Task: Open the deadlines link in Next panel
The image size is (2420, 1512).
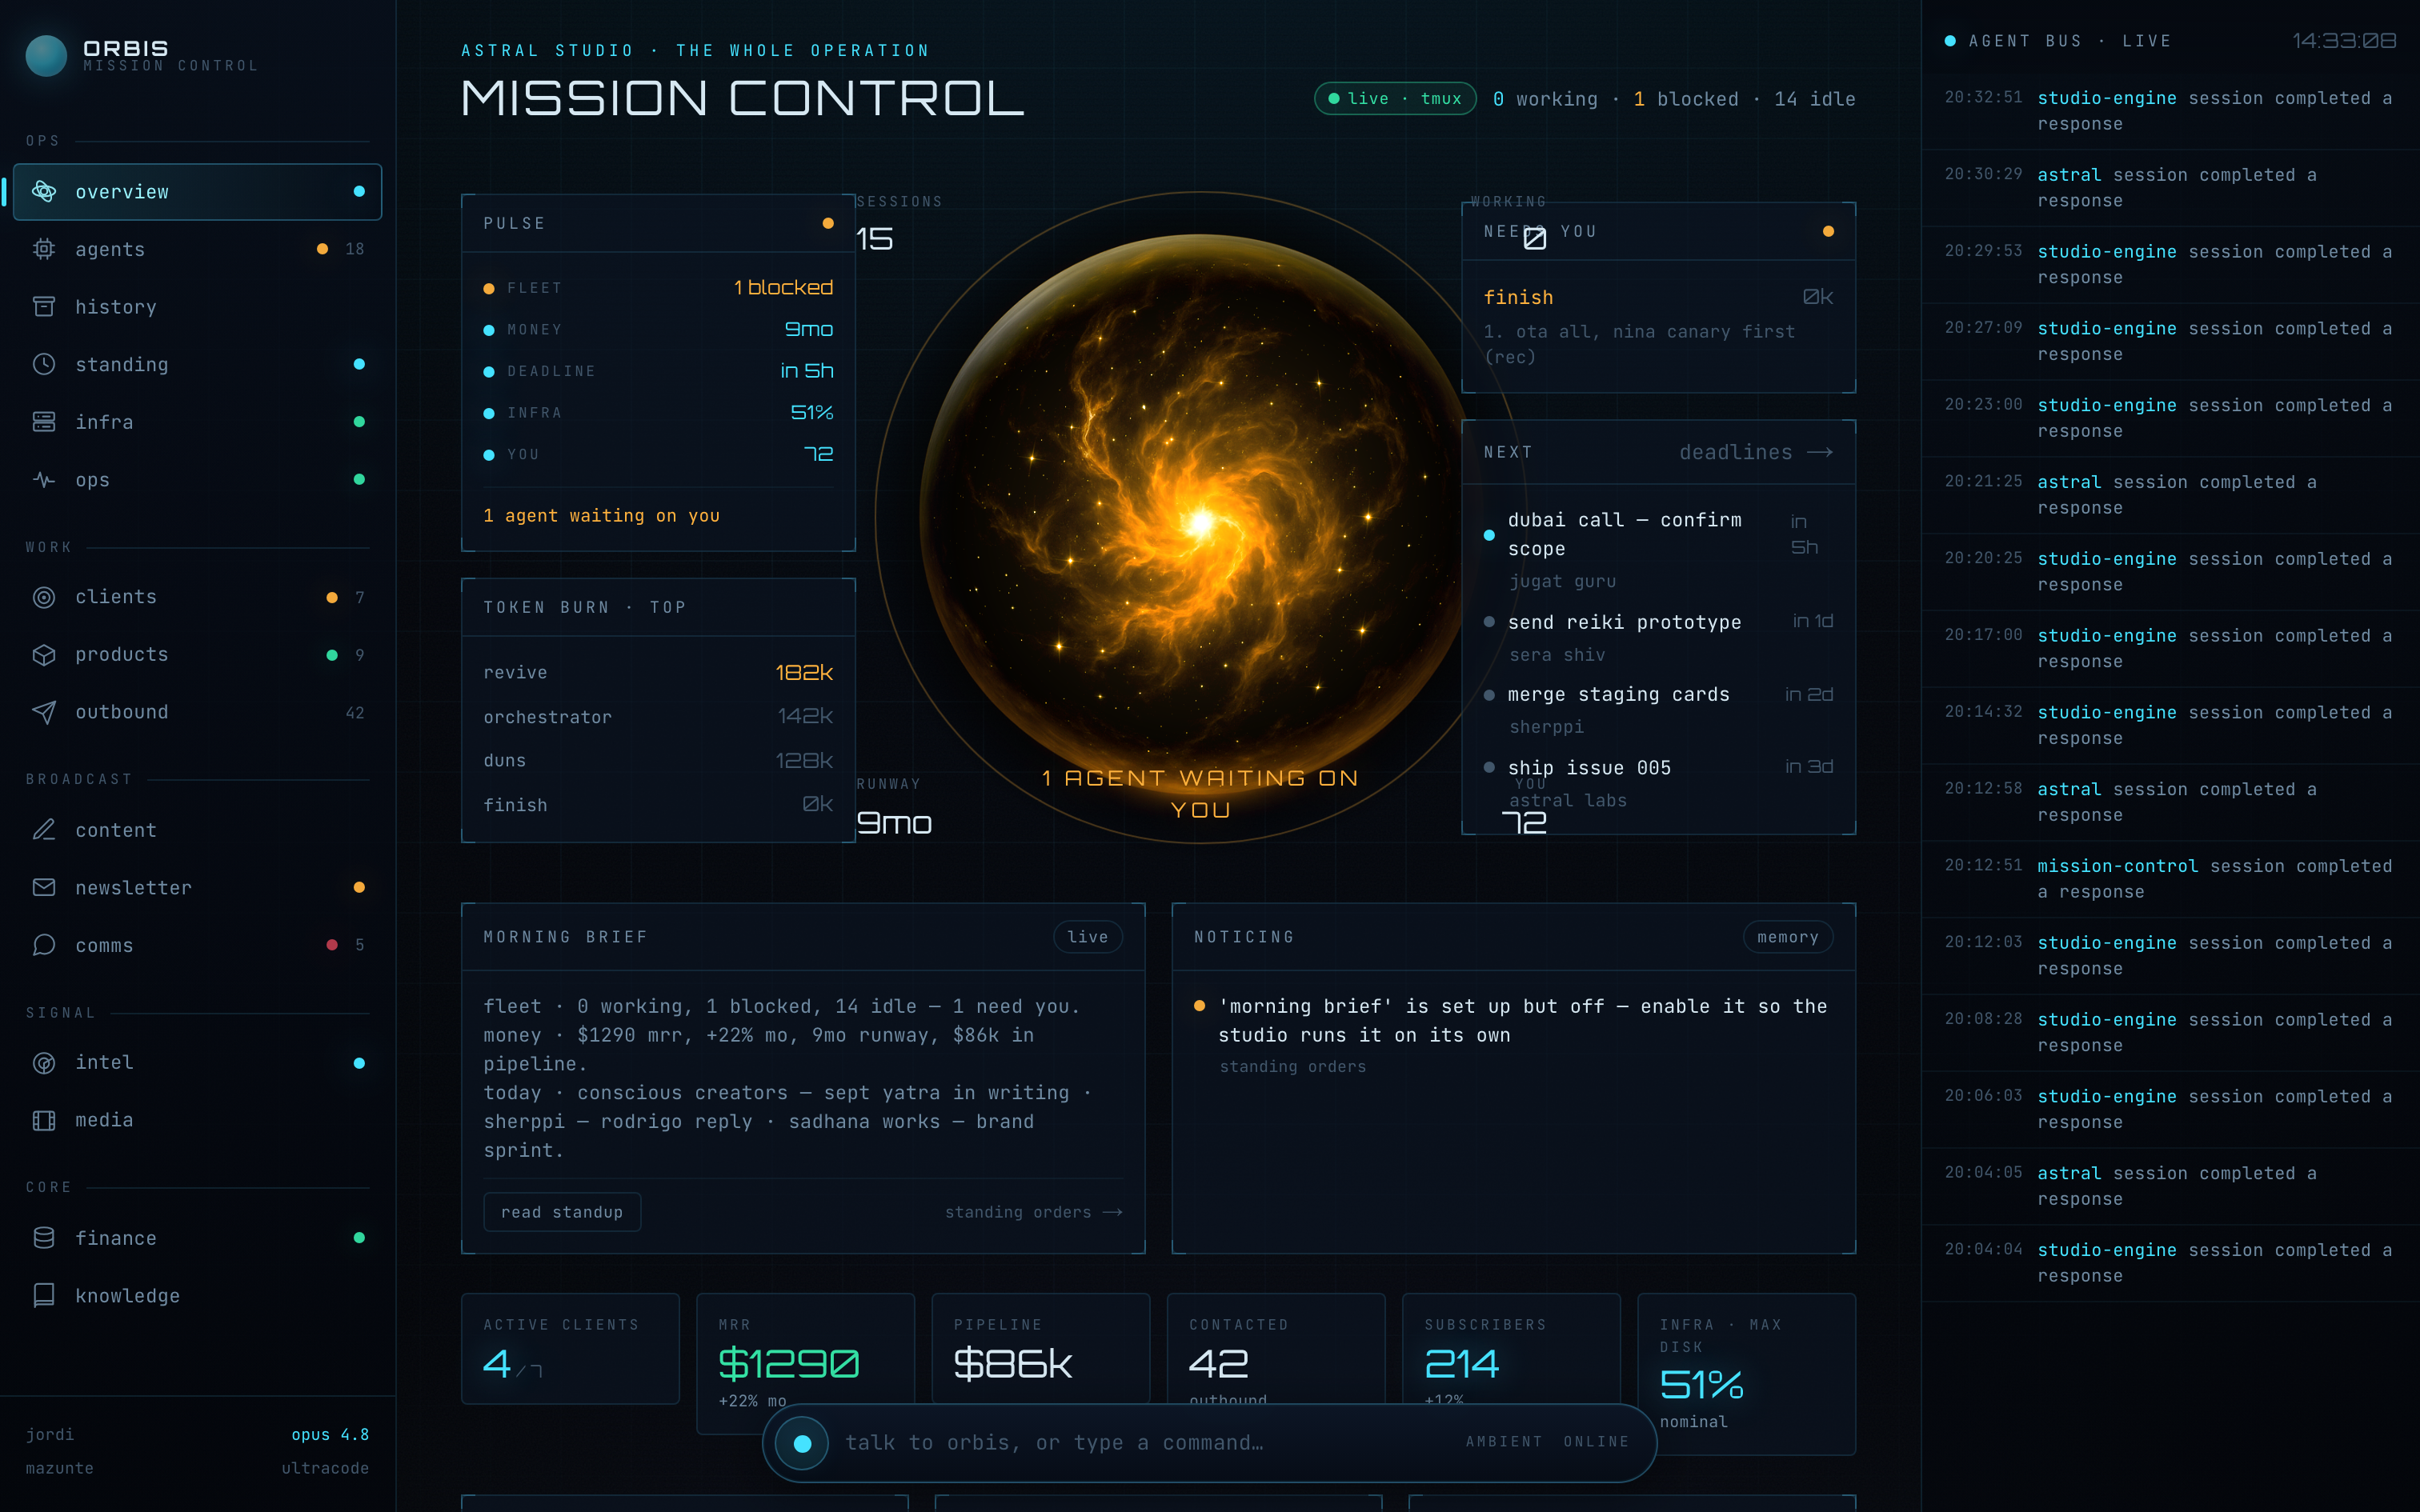Action: pyautogui.click(x=1756, y=452)
